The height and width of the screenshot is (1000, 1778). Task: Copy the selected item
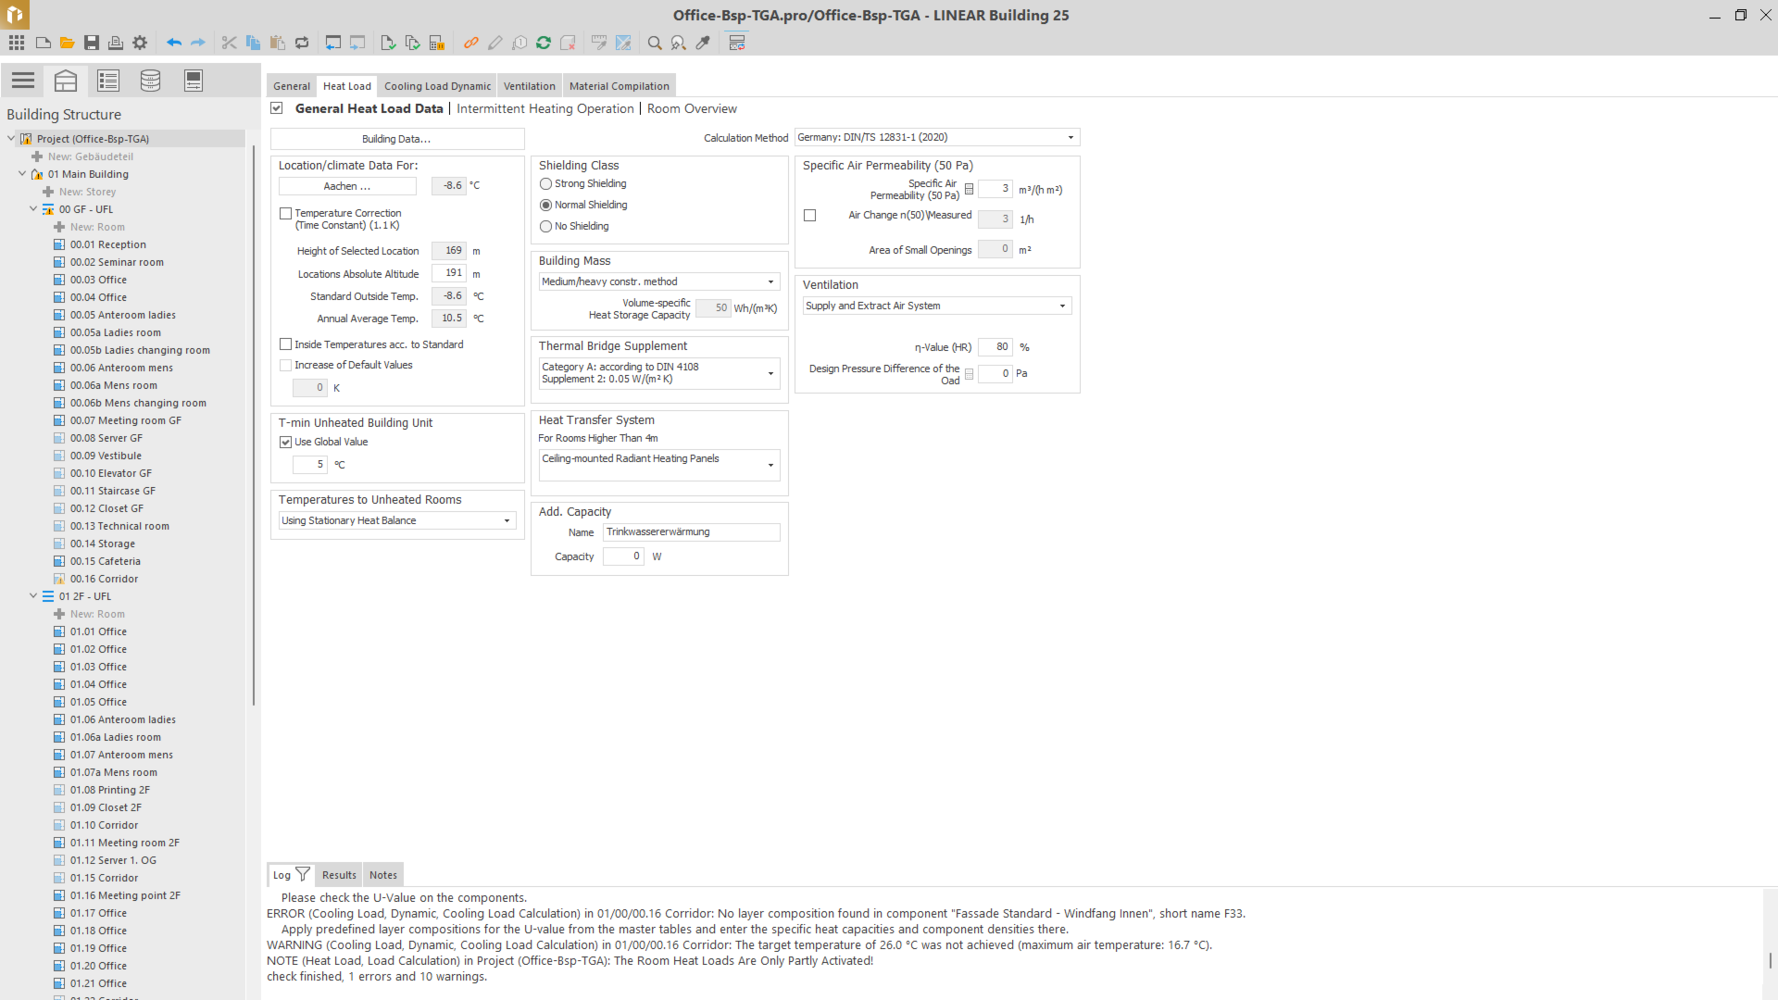pyautogui.click(x=253, y=43)
